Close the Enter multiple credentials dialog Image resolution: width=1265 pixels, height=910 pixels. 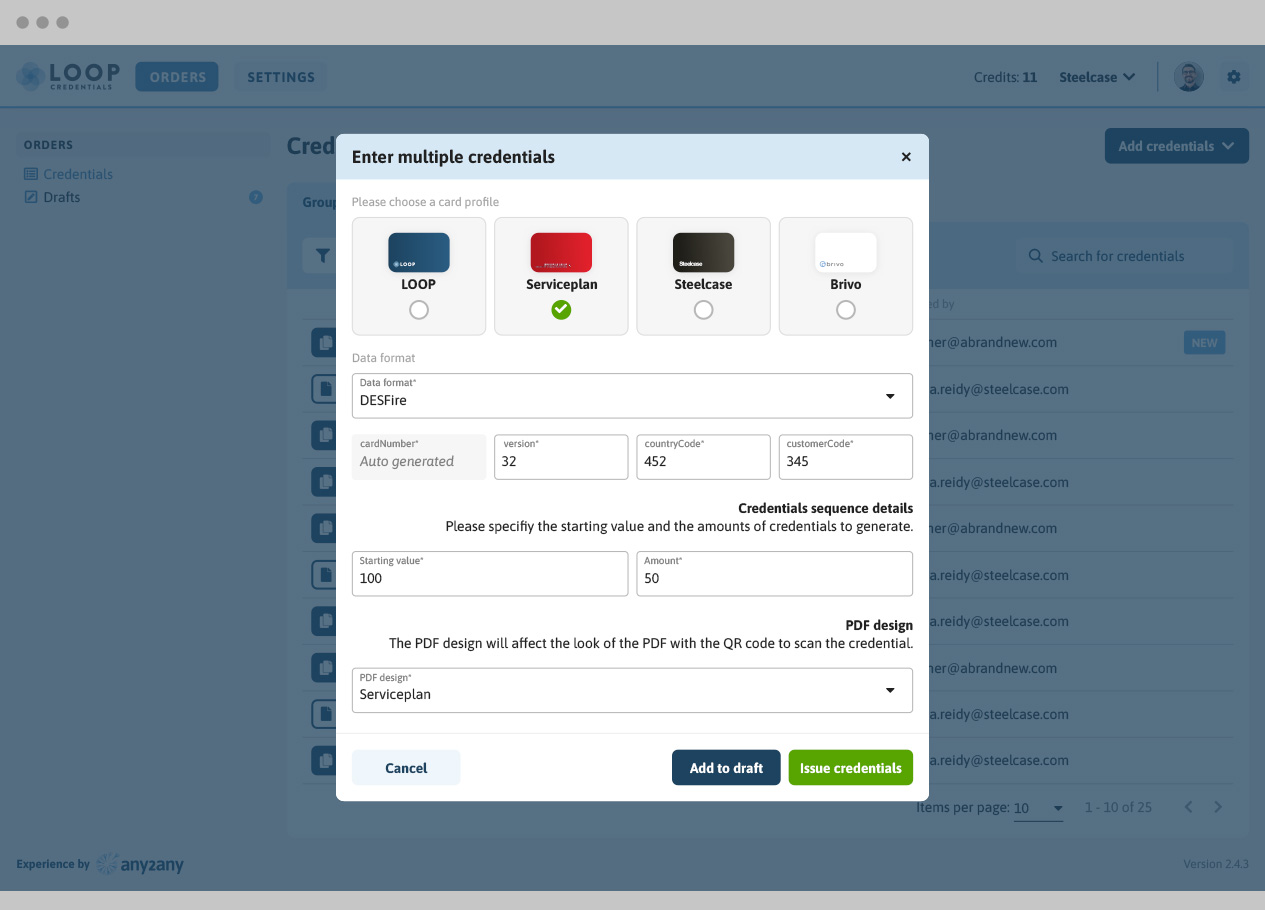click(906, 157)
